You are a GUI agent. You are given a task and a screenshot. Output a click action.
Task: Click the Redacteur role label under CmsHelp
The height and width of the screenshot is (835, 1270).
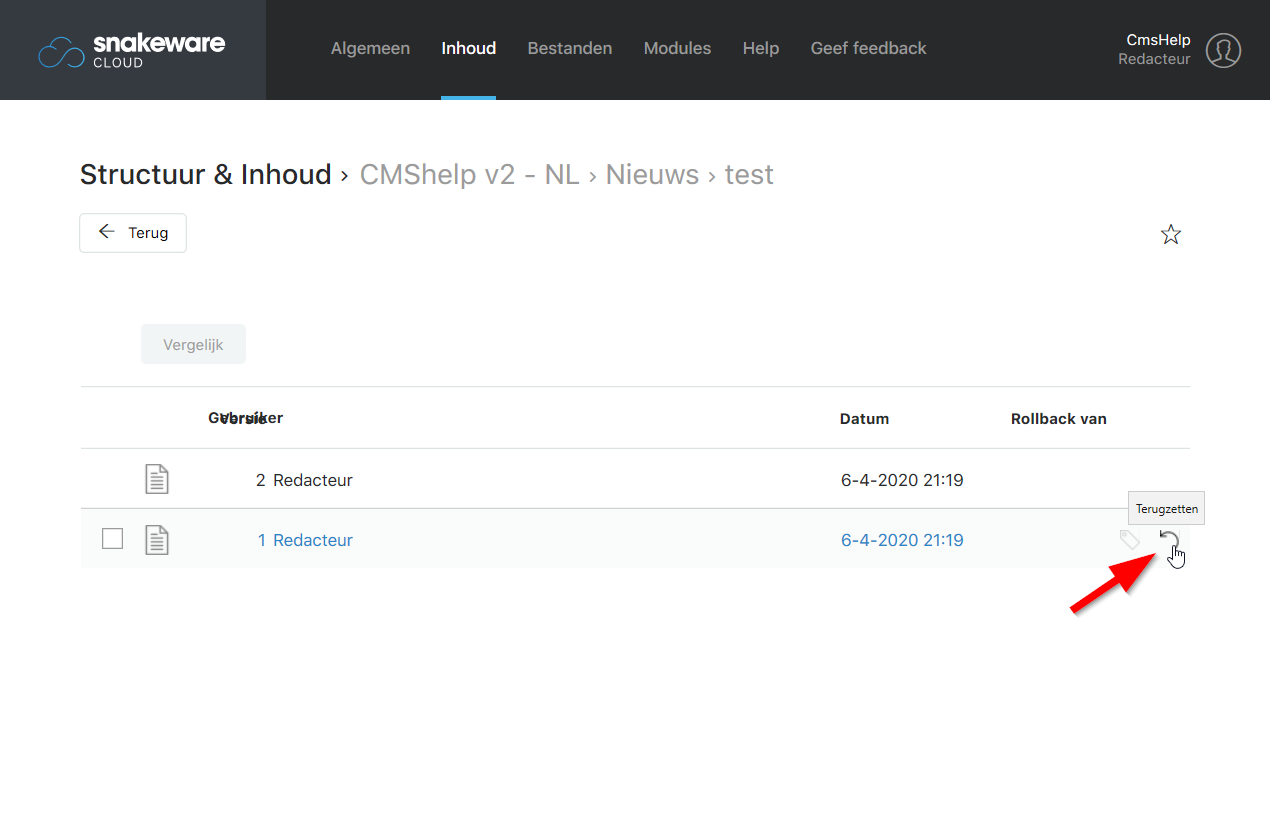[x=1154, y=59]
